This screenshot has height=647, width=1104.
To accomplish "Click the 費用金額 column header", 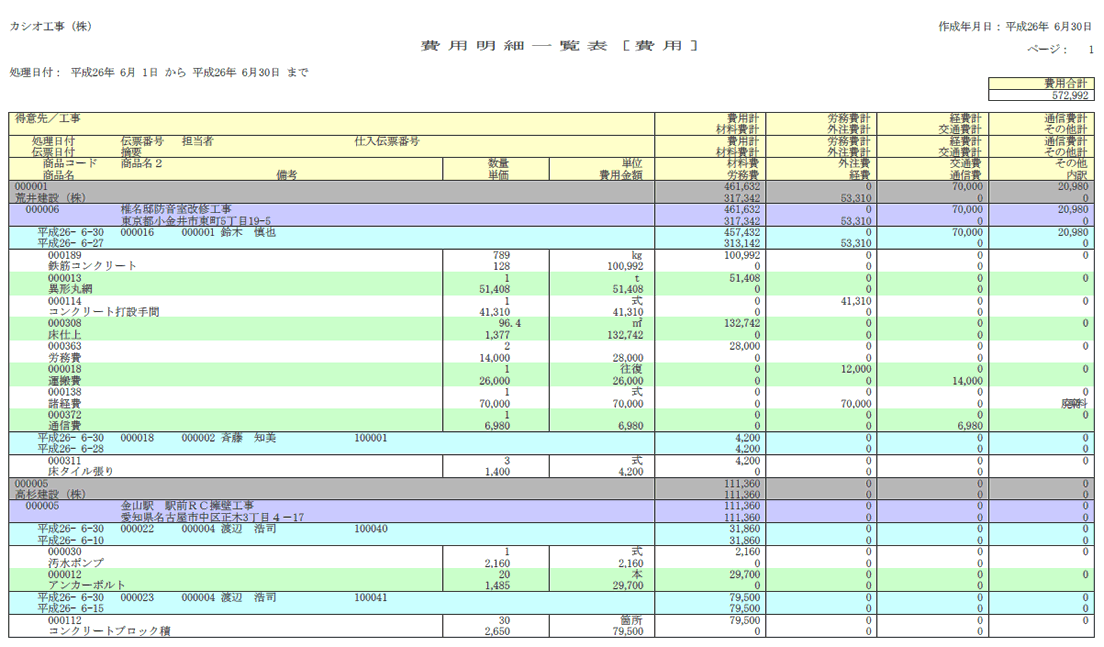I will pyautogui.click(x=621, y=175).
